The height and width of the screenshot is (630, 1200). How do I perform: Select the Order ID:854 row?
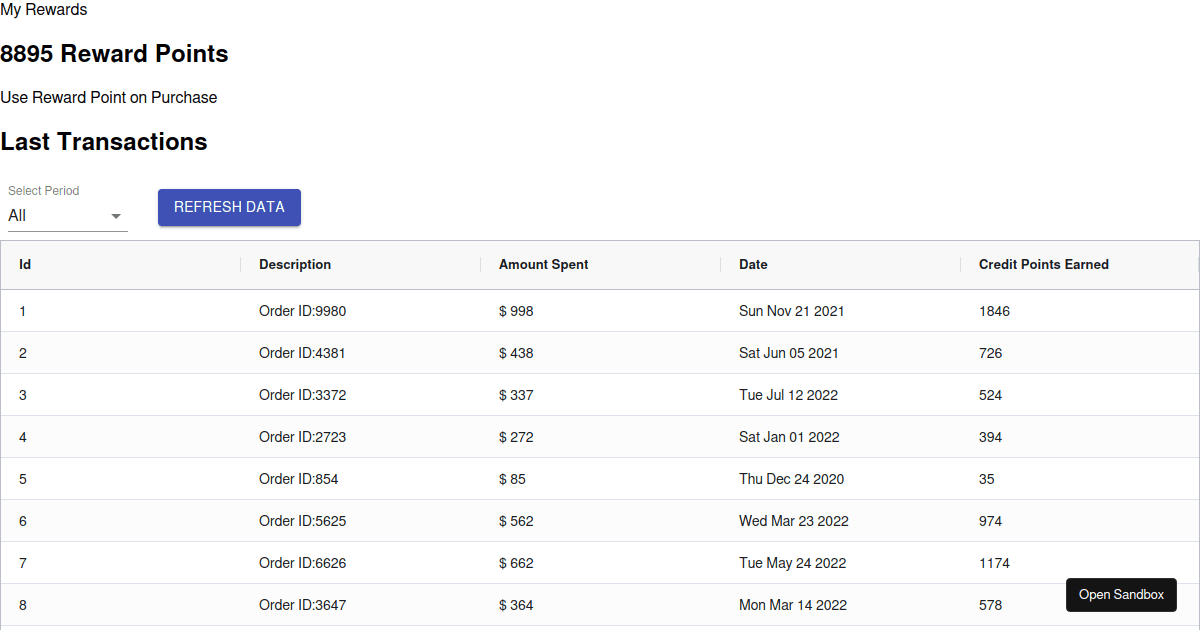[x=298, y=479]
